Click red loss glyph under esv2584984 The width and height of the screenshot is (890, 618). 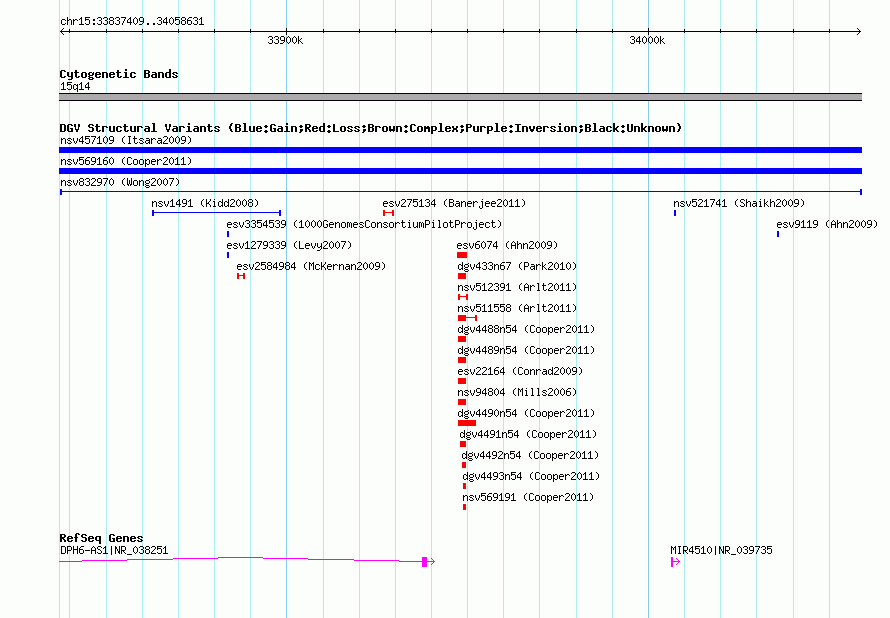[x=241, y=276]
